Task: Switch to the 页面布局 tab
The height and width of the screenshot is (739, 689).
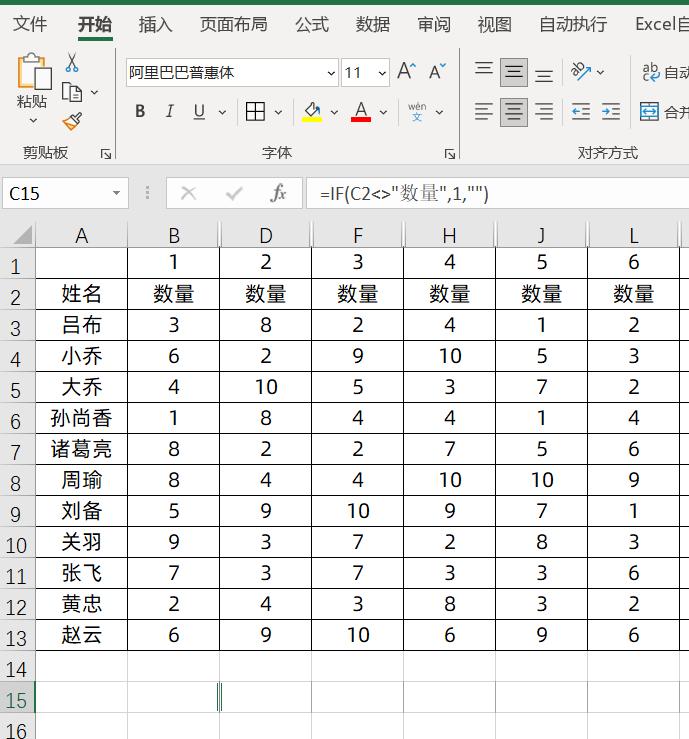Action: (x=233, y=24)
